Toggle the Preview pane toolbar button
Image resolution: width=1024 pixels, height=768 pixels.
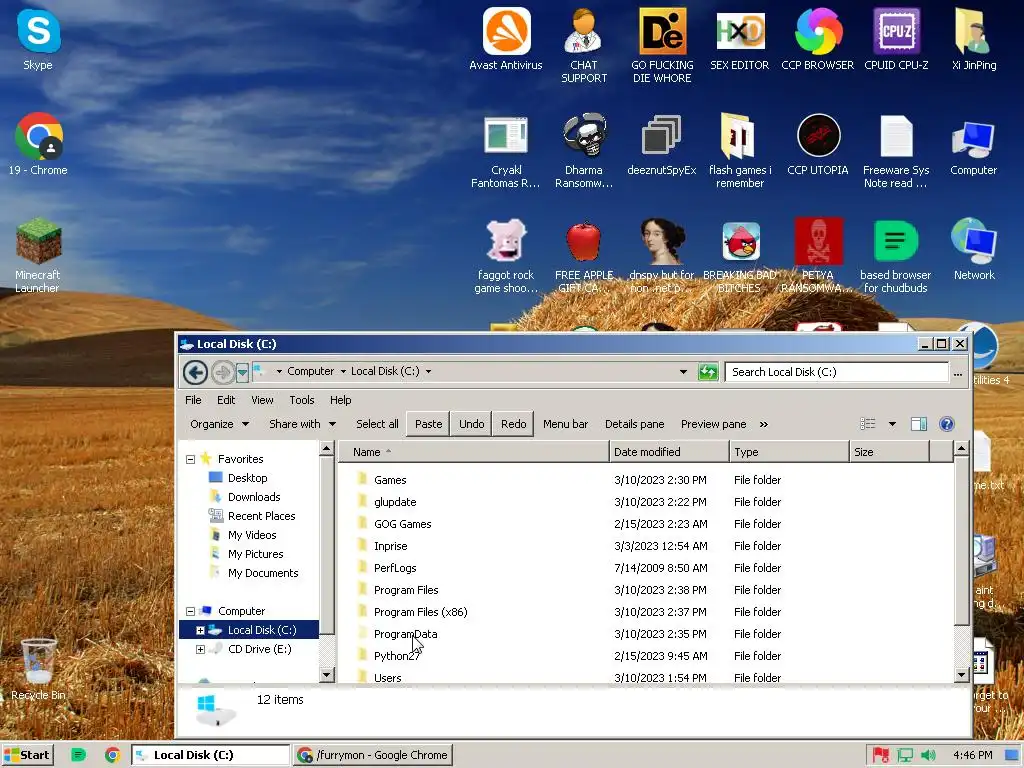713,424
